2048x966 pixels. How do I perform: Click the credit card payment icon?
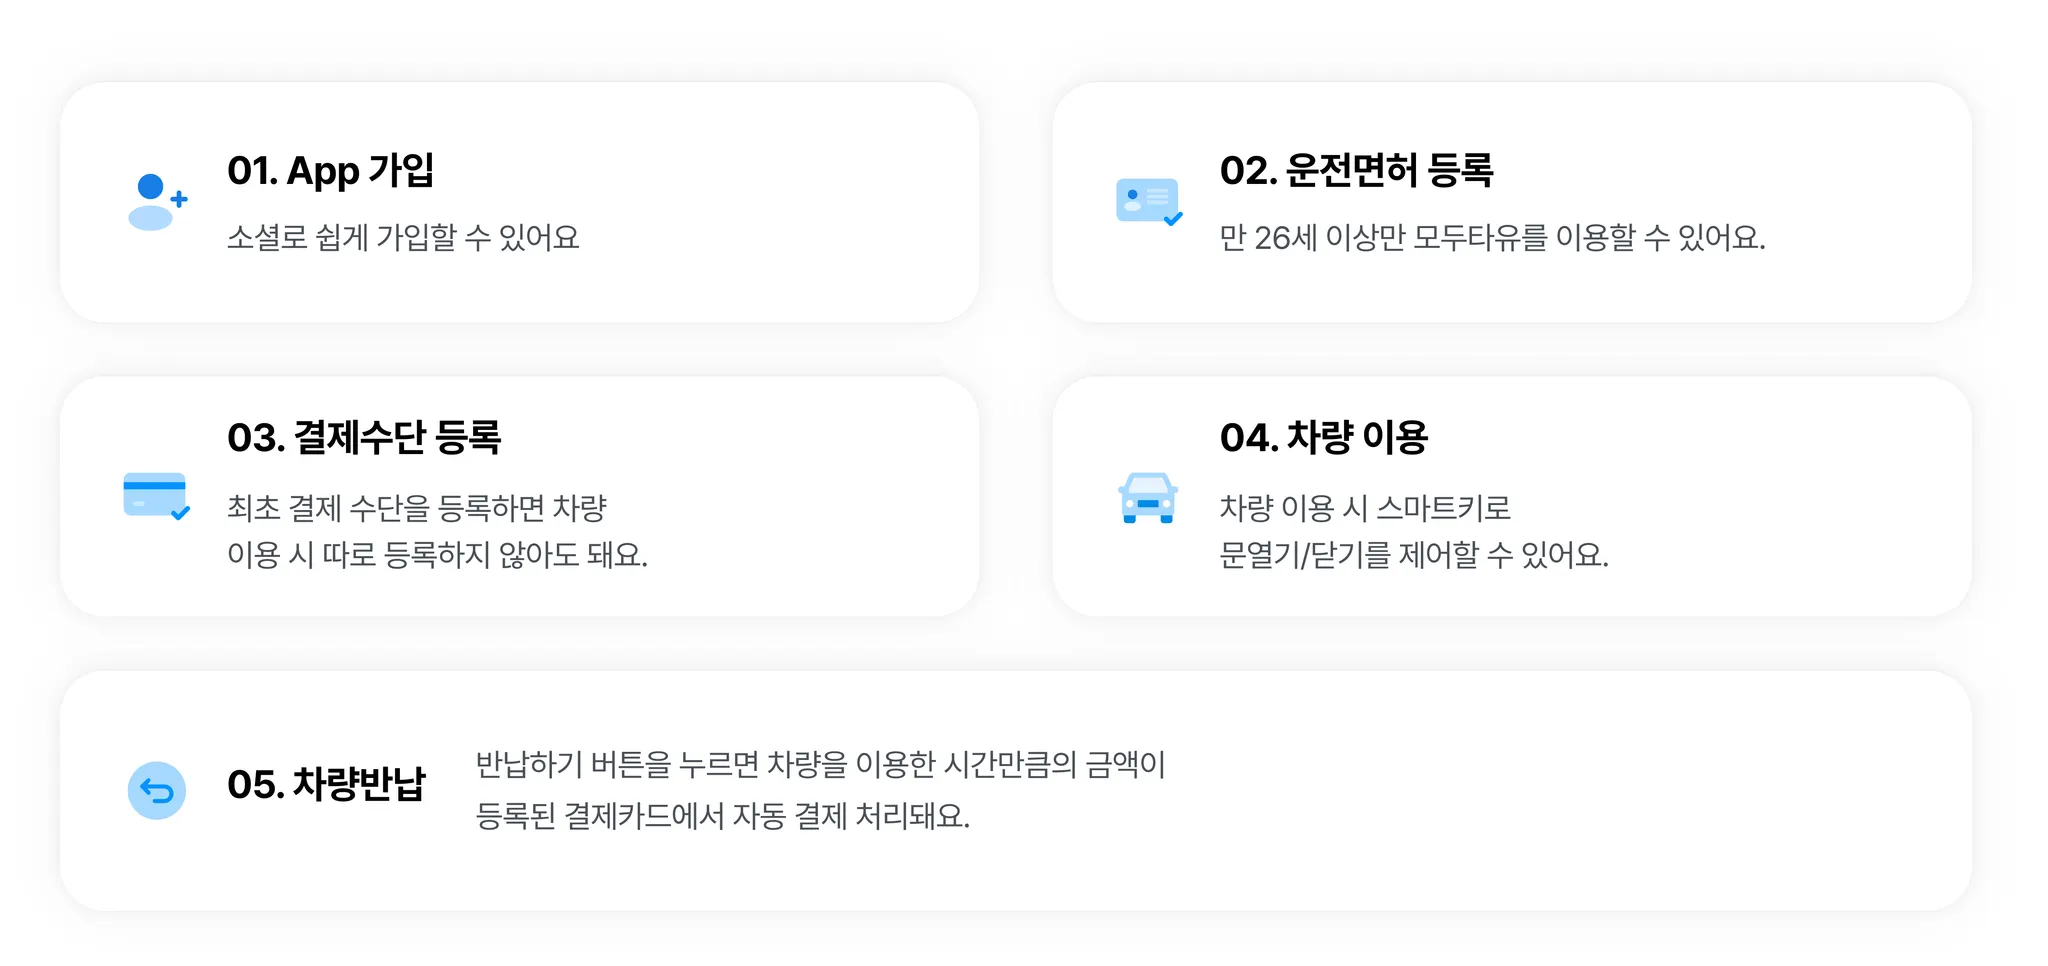tap(156, 496)
